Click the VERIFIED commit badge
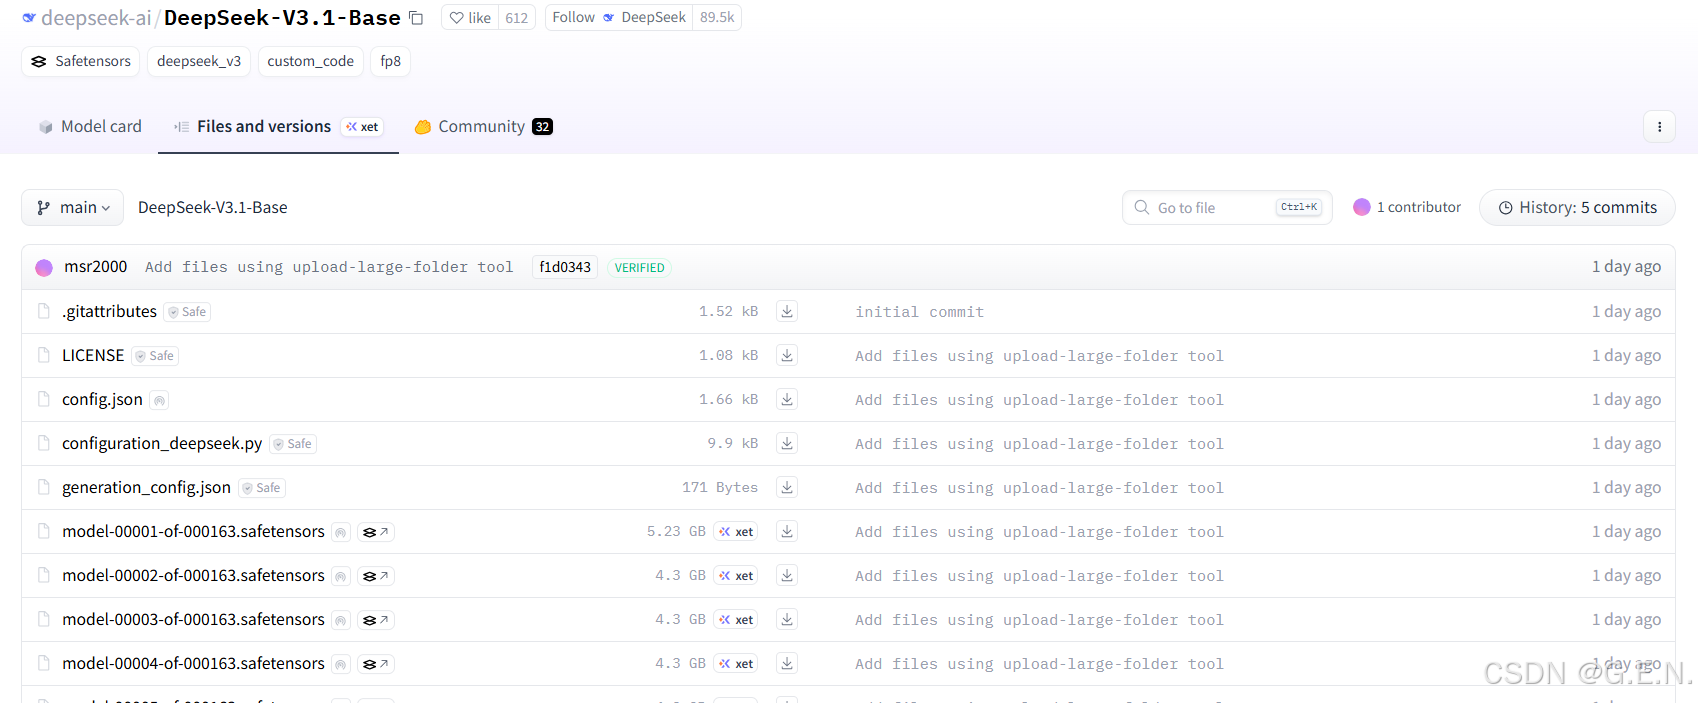Image resolution: width=1698 pixels, height=703 pixels. click(x=639, y=268)
